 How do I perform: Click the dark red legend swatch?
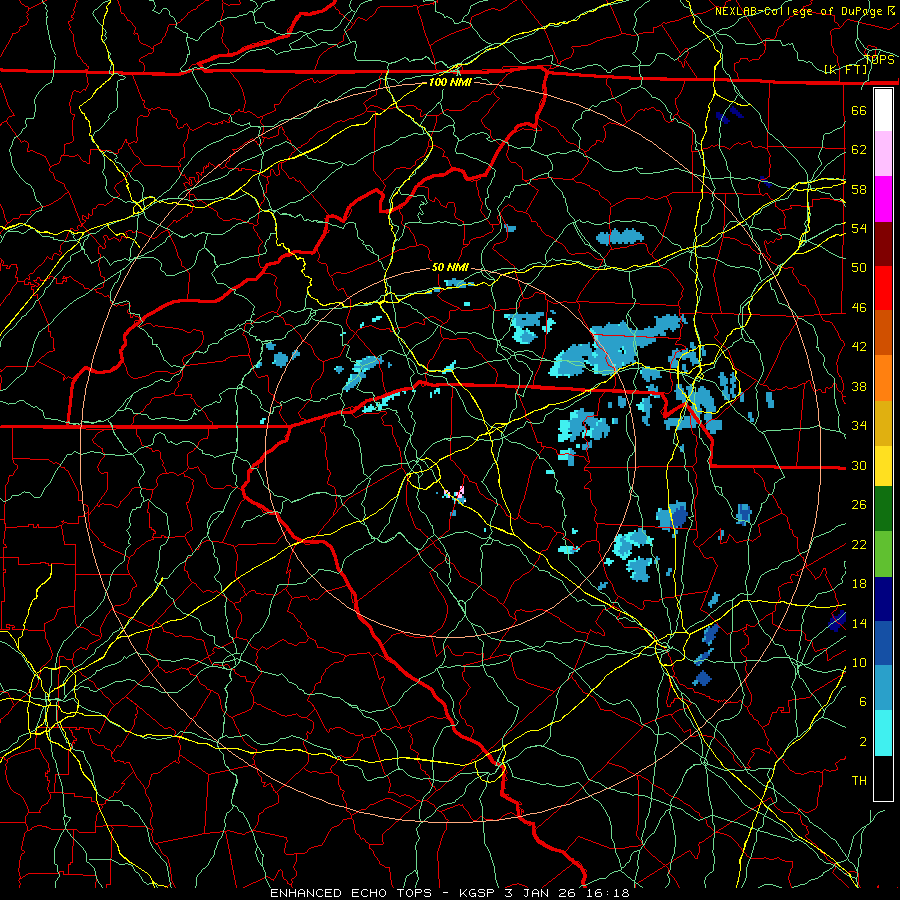[x=883, y=244]
